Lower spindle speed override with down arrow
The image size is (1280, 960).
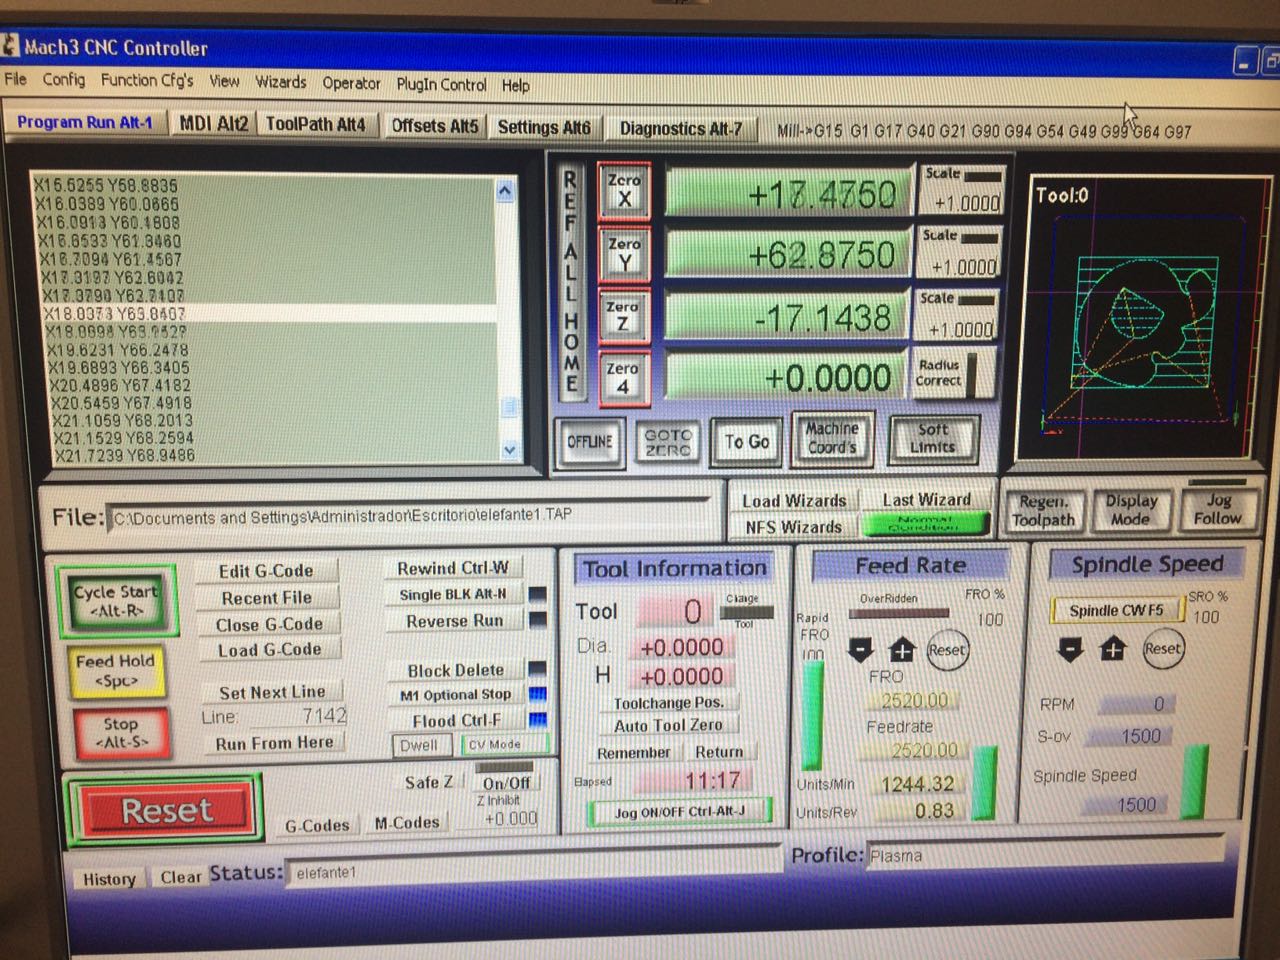1070,650
